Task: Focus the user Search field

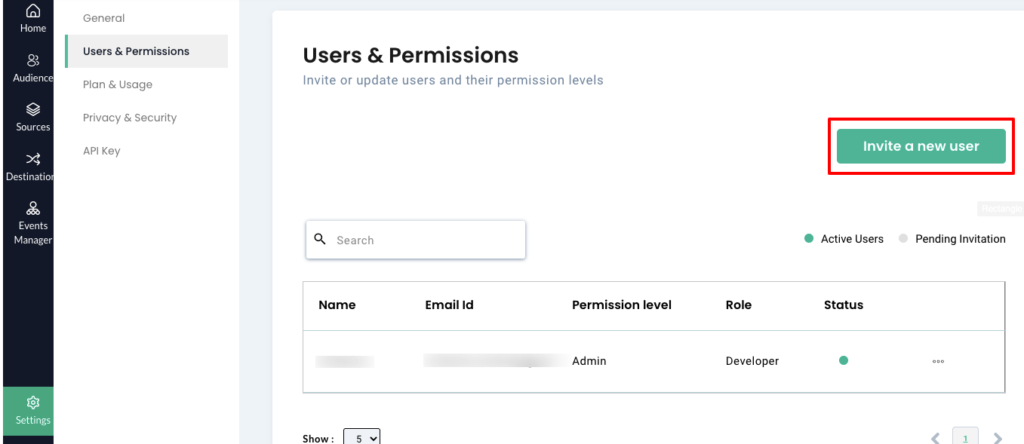Action: tap(415, 240)
